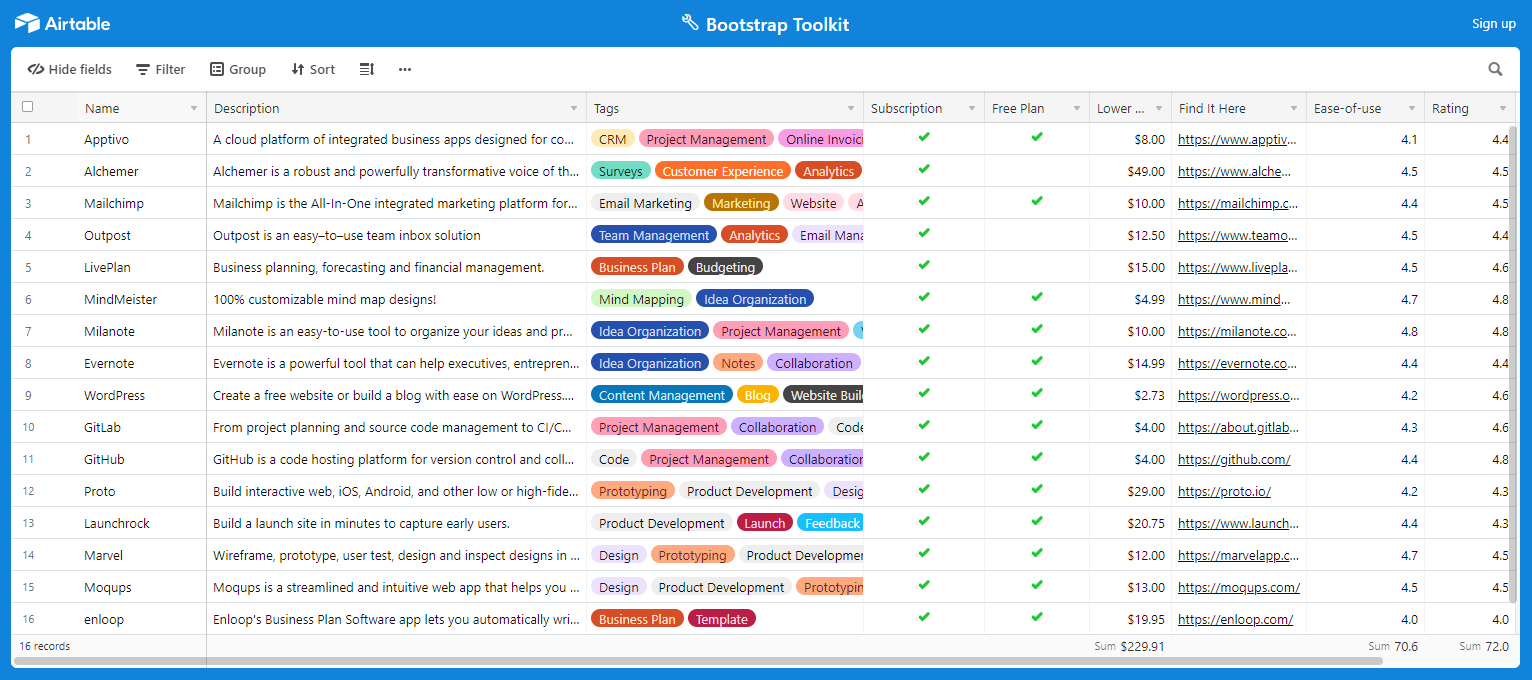
Task: Open the proto.io link
Action: click(1224, 492)
